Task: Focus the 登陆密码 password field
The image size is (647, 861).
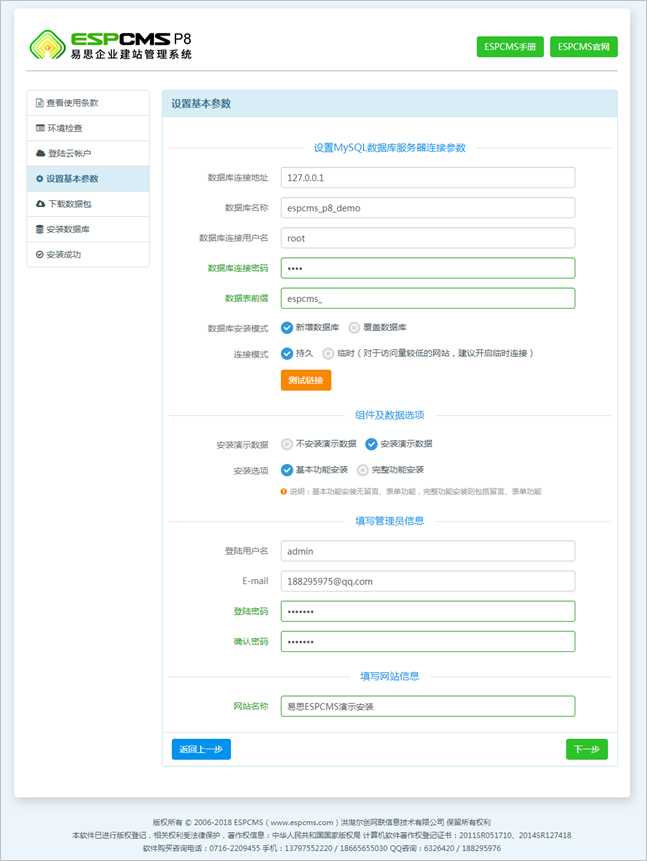Action: (x=428, y=612)
